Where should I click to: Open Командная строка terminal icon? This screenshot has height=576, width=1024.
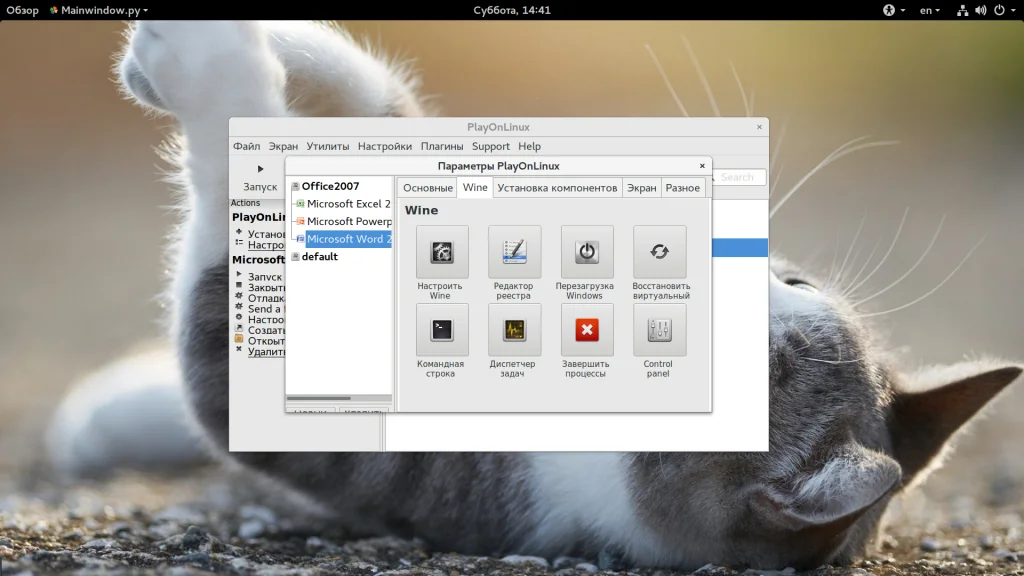click(x=441, y=330)
